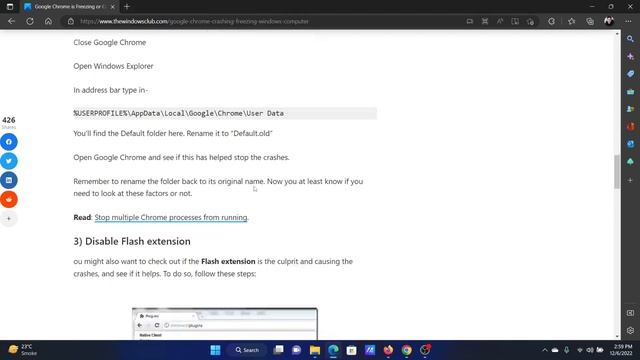Open Outlook icon in sidebar

pyautogui.click(x=631, y=144)
